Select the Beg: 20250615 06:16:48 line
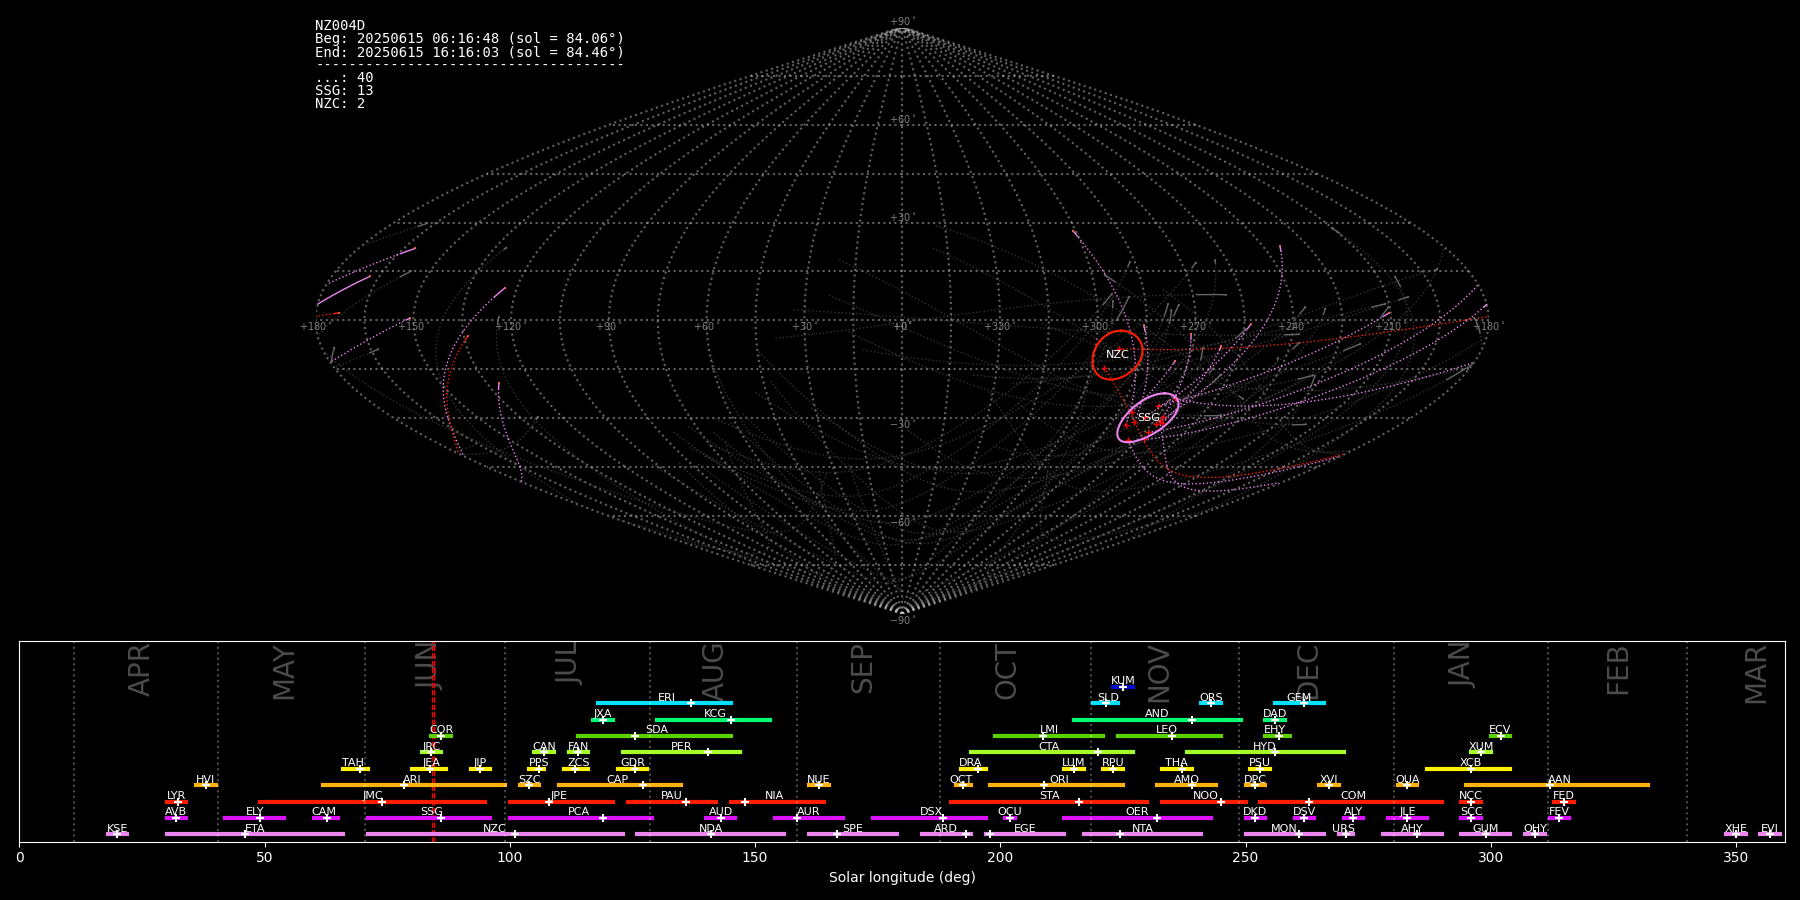1800x900 pixels. click(x=469, y=39)
